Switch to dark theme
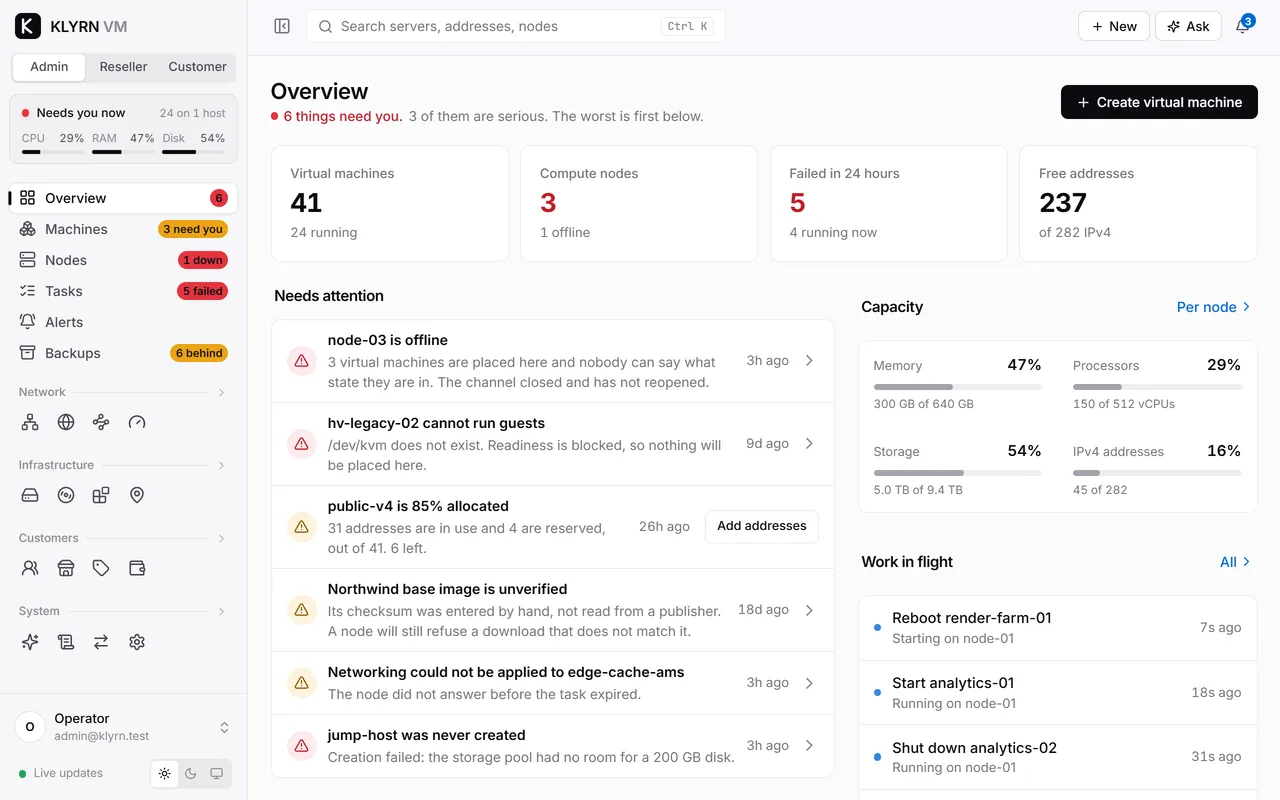 [191, 774]
